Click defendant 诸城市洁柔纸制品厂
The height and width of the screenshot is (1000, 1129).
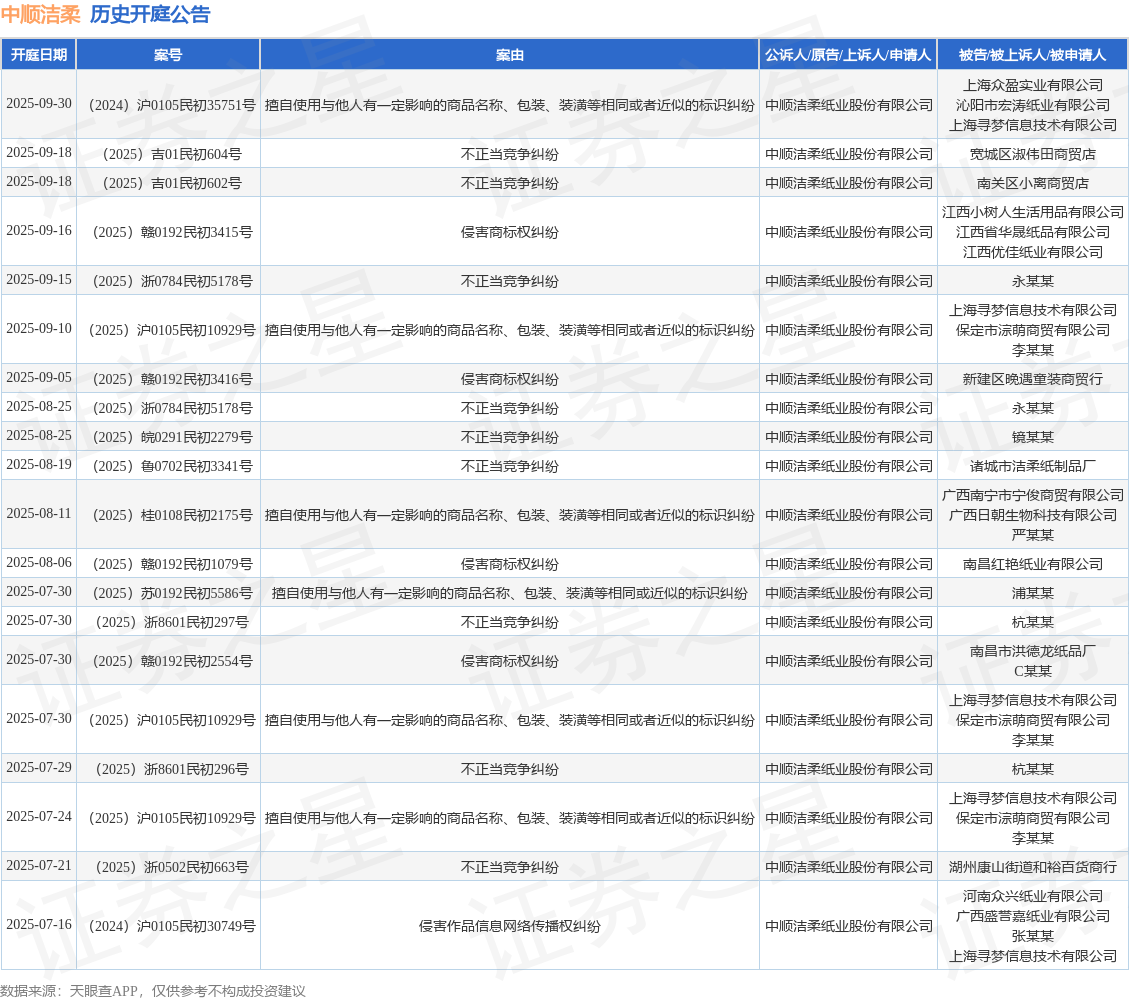[x=1033, y=466]
